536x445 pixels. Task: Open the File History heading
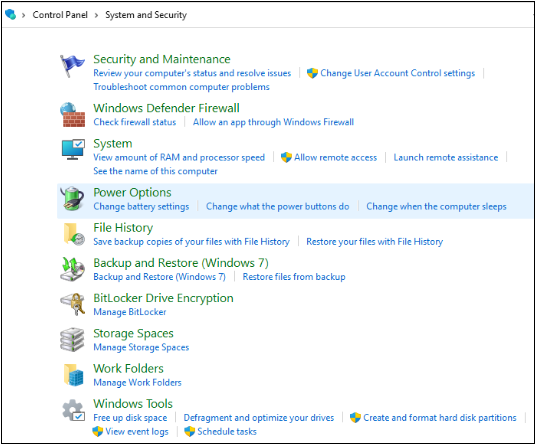pyautogui.click(x=123, y=228)
